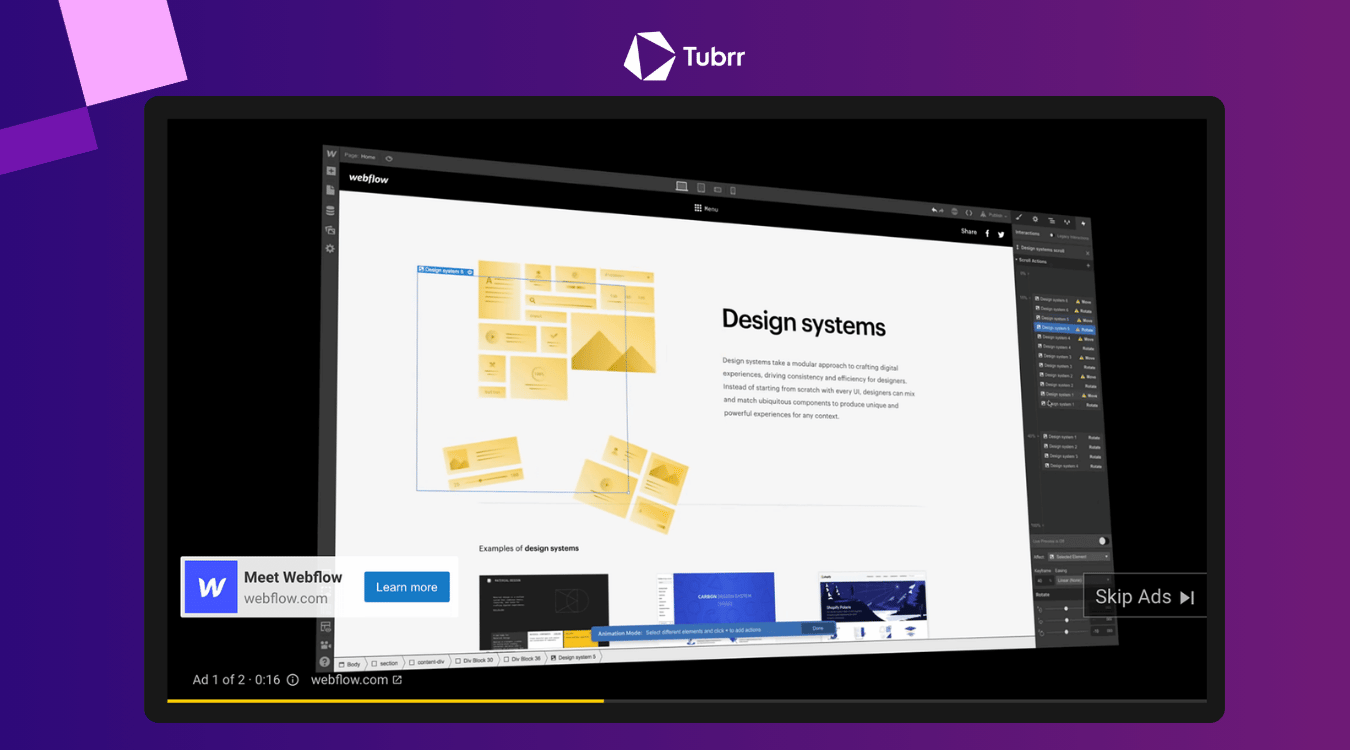
Task: Click the Facebook share icon
Action: click(987, 233)
